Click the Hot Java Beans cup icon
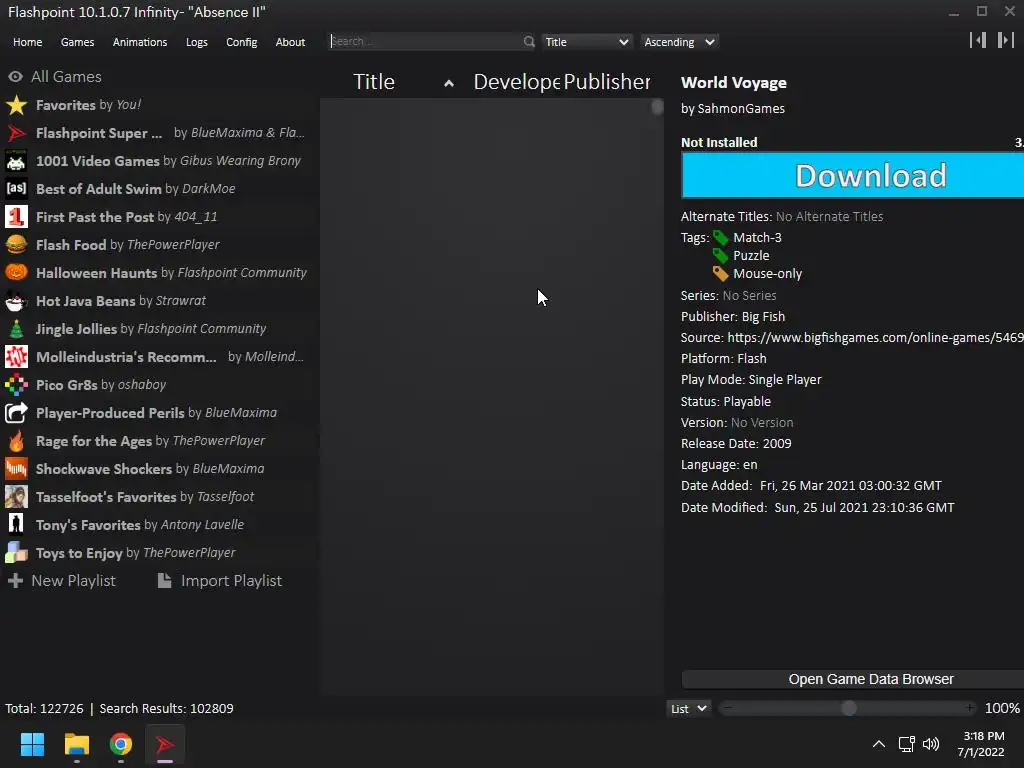This screenshot has height=768, width=1024. point(16,301)
